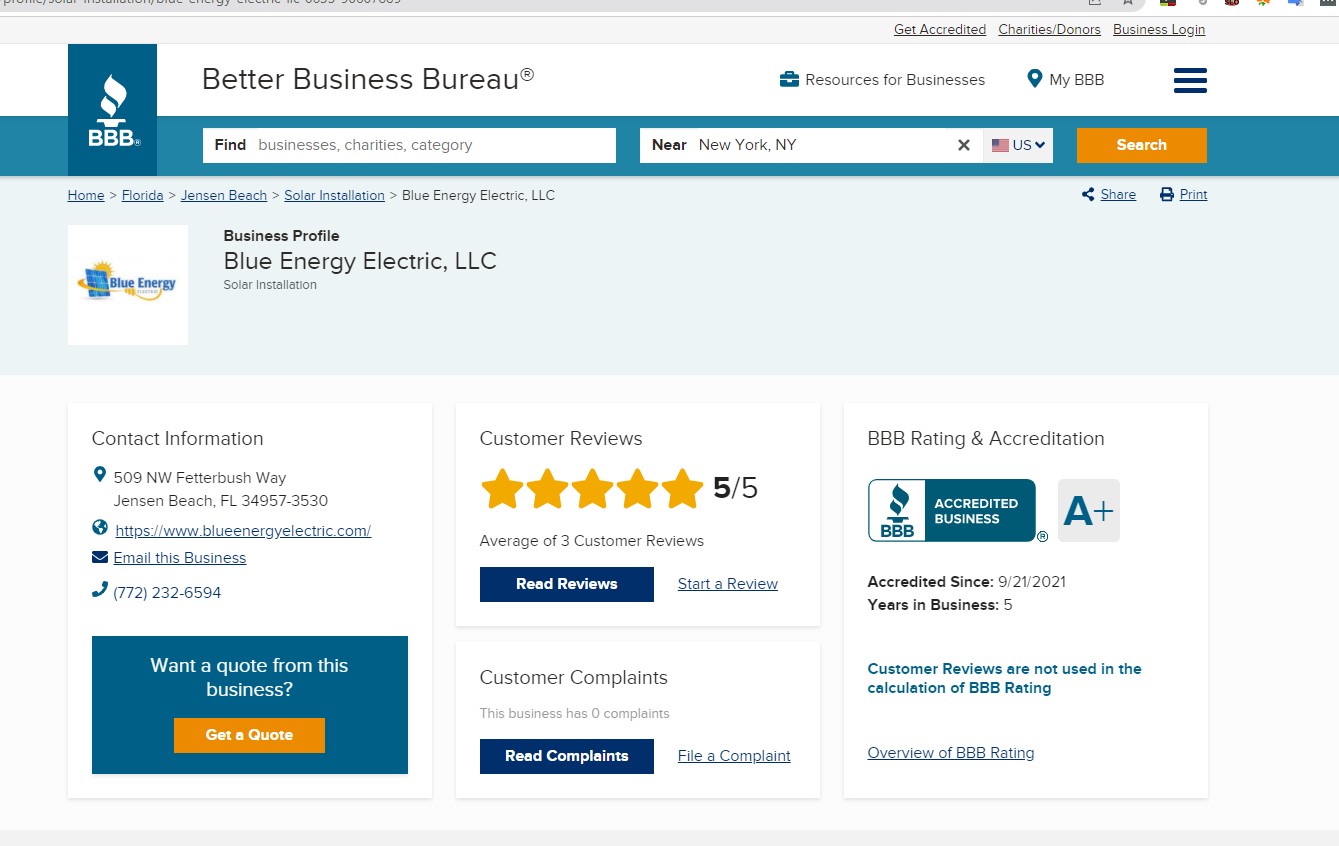Click the Share link
The height and width of the screenshot is (846, 1339).
click(x=1118, y=195)
